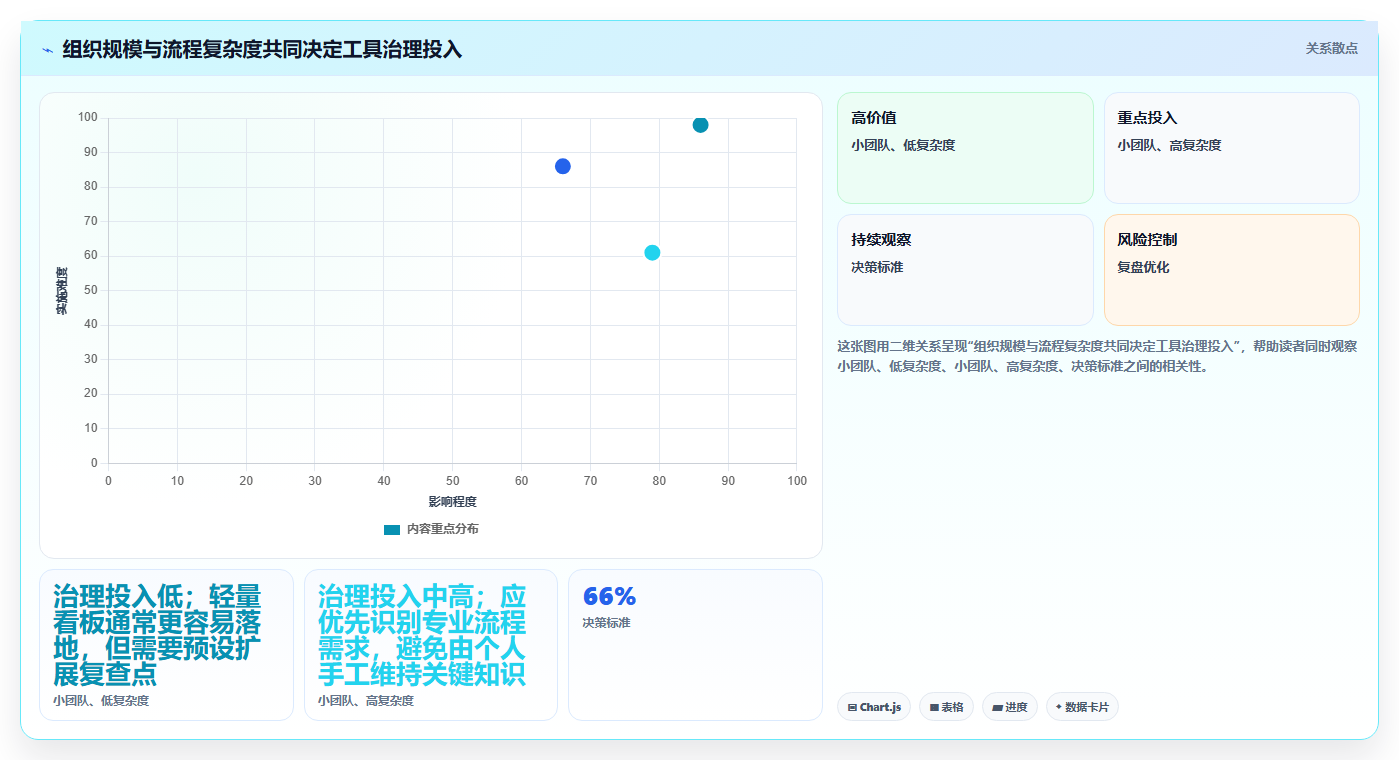Viewport: 1399px width, 760px height.
Task: Click the 数据卡片 tag icon
Action: point(1059,707)
